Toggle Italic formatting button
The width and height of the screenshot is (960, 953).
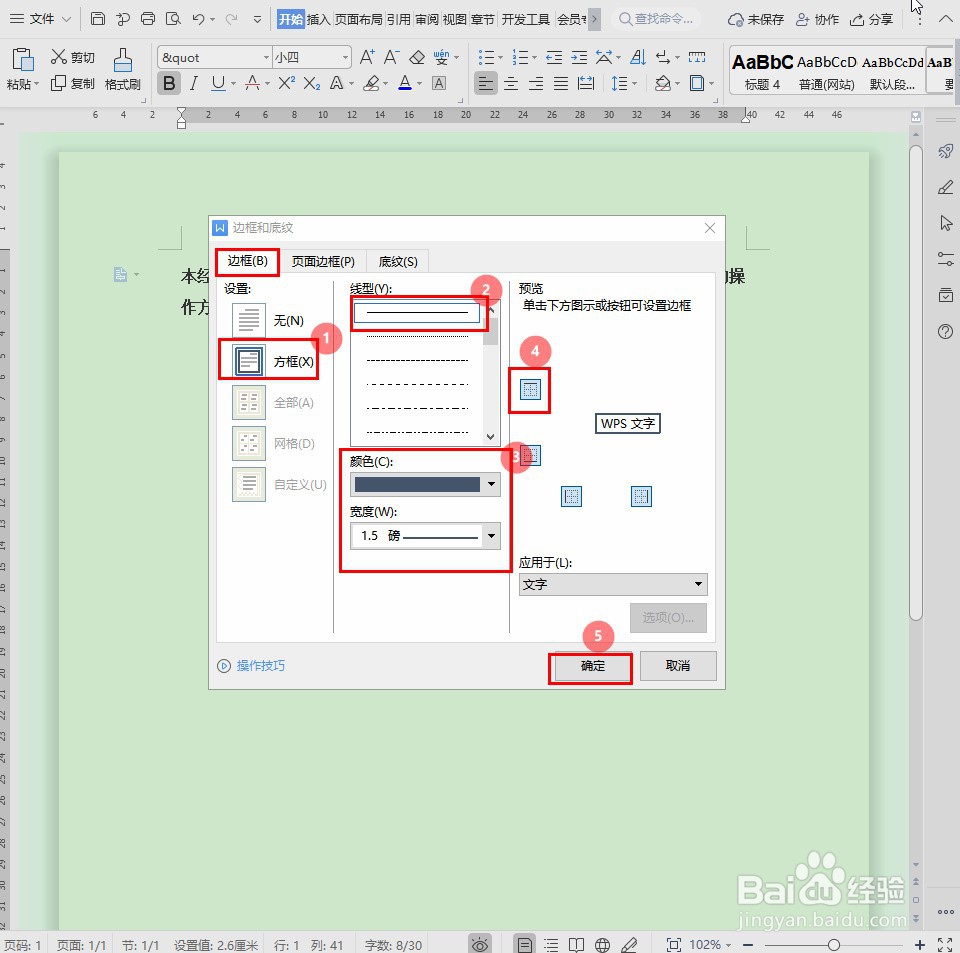click(194, 83)
